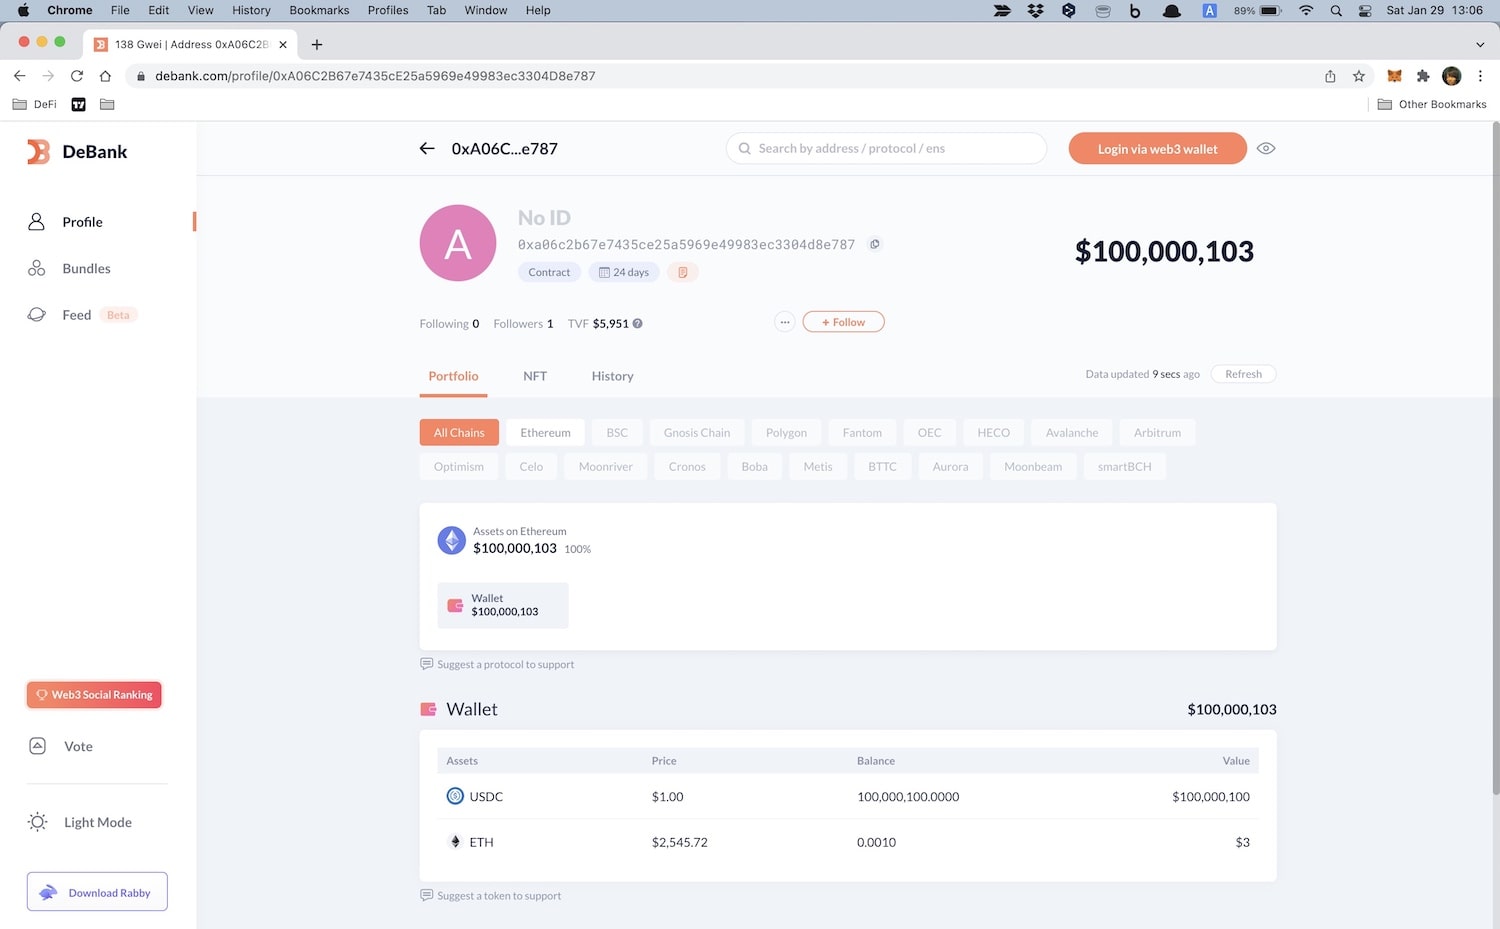Screen dimensions: 1500x929
Task: Open the macOS Control Center icon
Action: tap(1365, 10)
